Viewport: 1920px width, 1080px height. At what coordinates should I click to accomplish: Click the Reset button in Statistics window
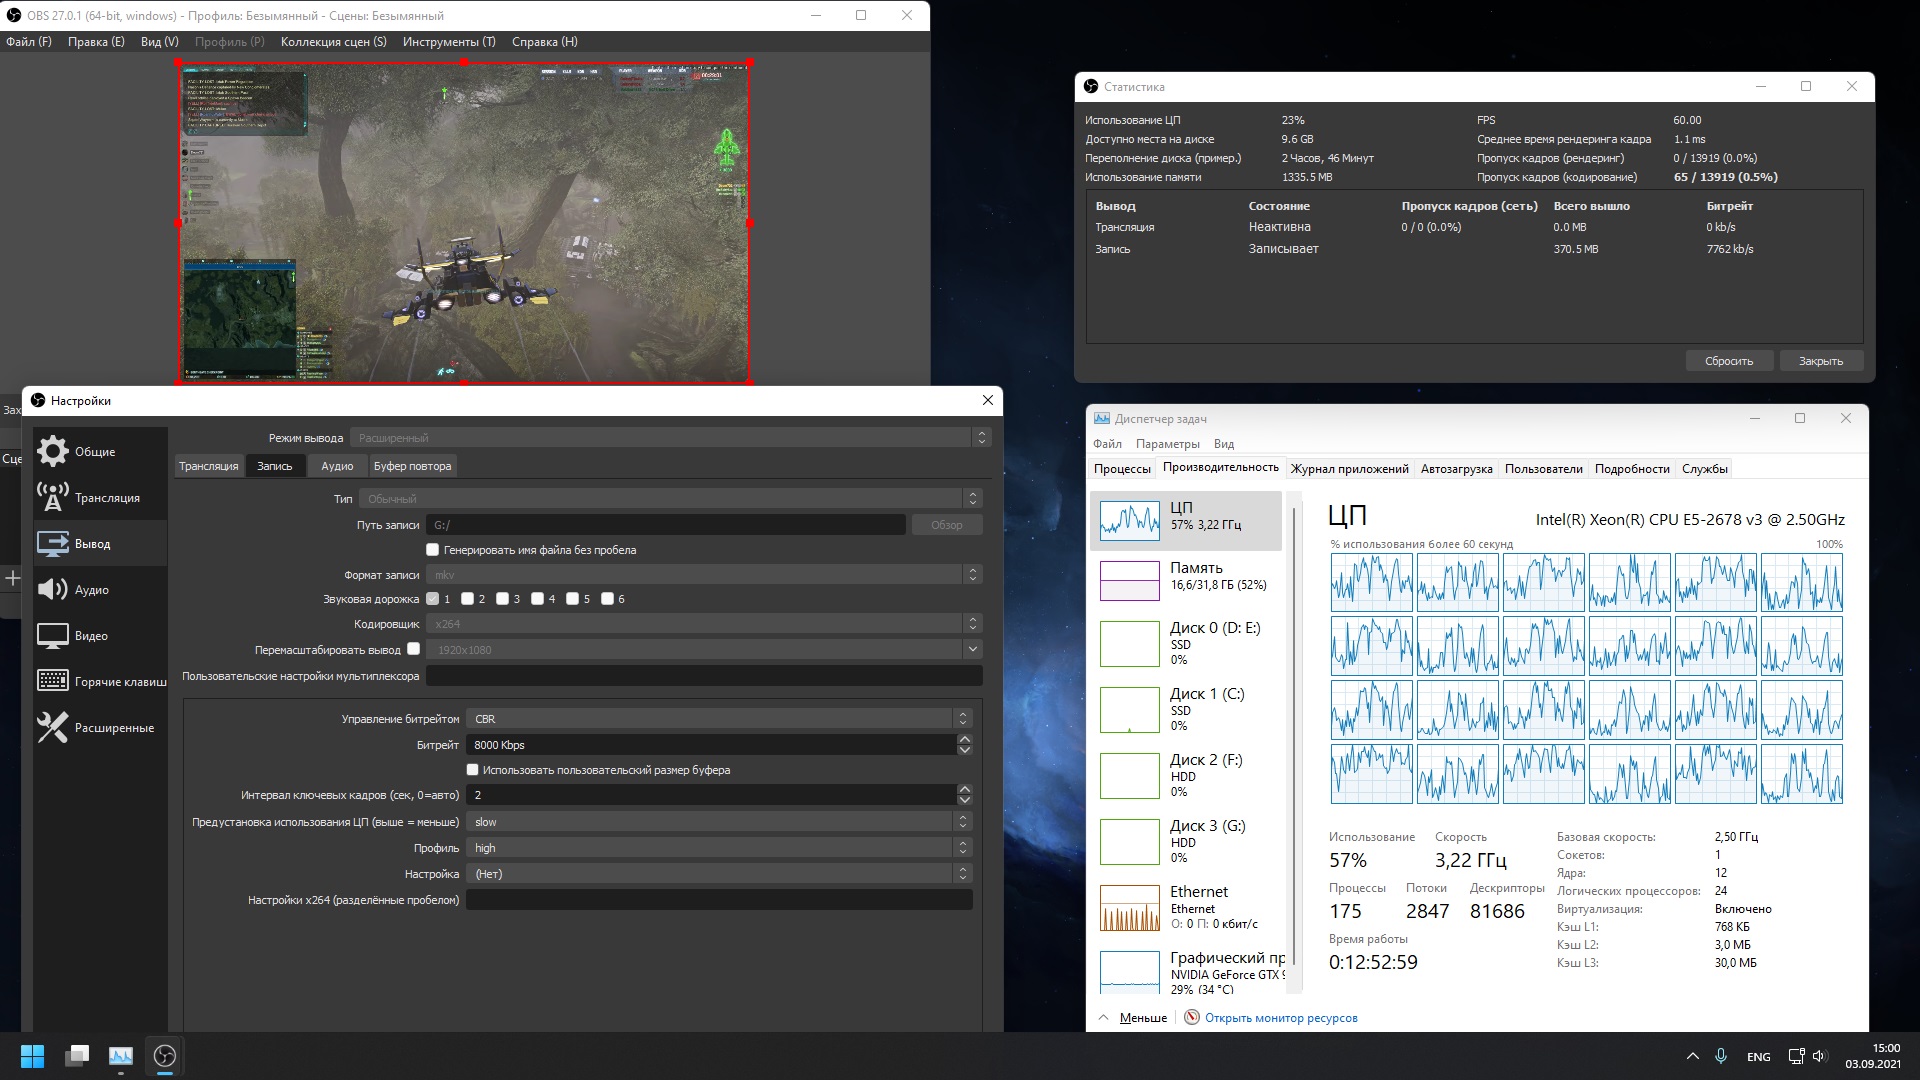pyautogui.click(x=1728, y=361)
